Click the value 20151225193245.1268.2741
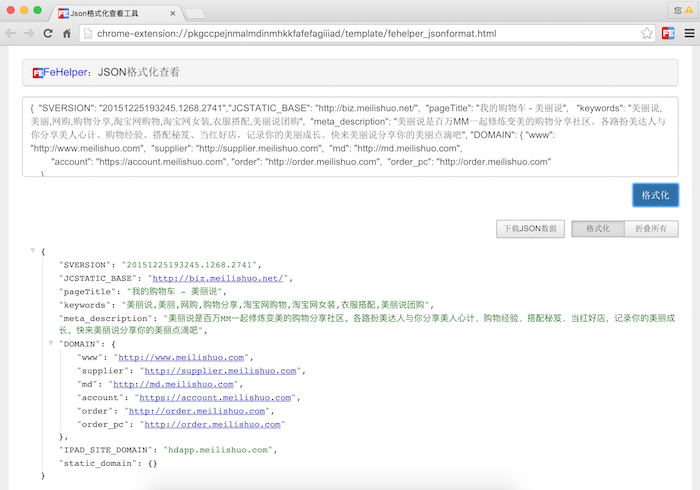Viewport: 700px width, 490px height. point(189,265)
